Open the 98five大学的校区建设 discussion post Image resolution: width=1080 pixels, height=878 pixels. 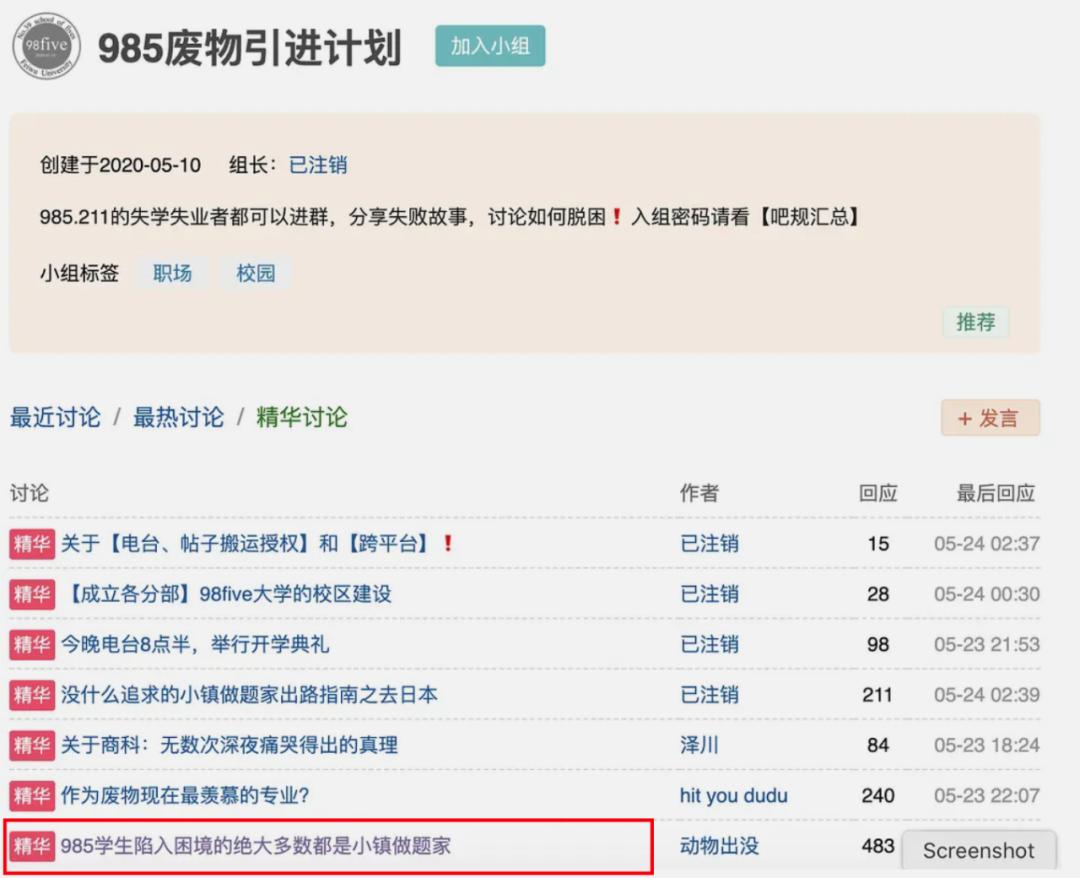(226, 594)
